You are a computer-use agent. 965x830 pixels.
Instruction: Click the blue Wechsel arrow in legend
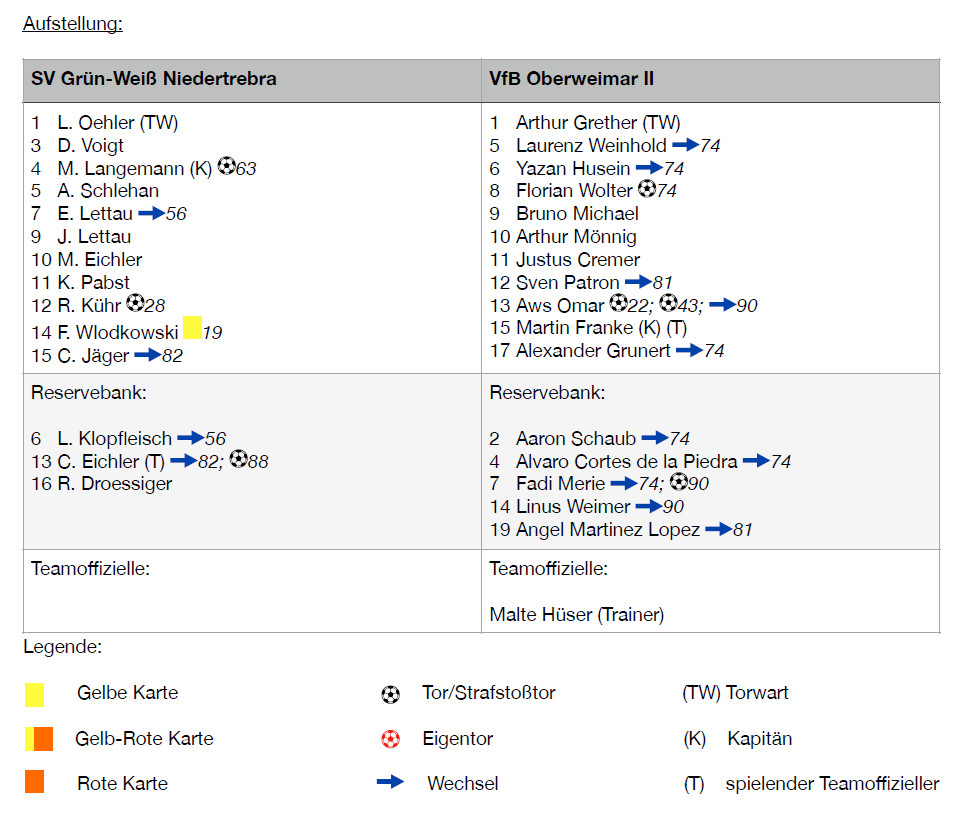click(x=390, y=782)
